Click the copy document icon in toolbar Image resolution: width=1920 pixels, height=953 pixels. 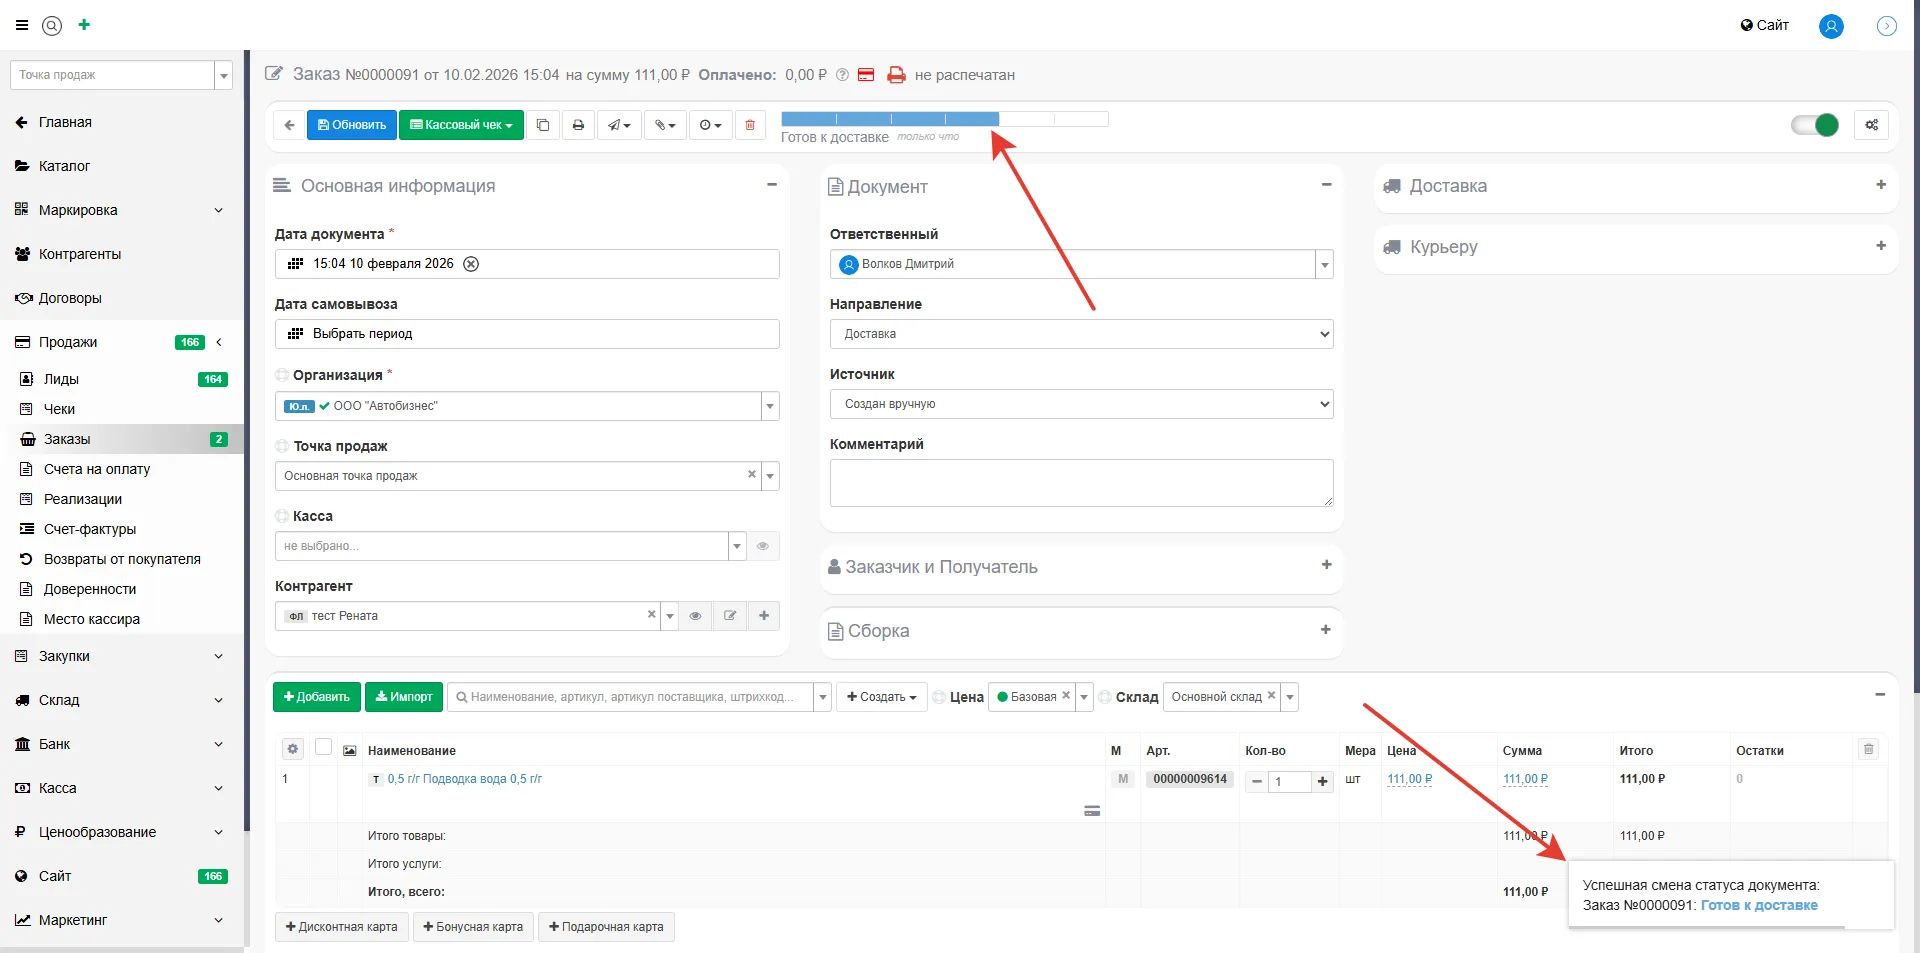click(x=543, y=125)
